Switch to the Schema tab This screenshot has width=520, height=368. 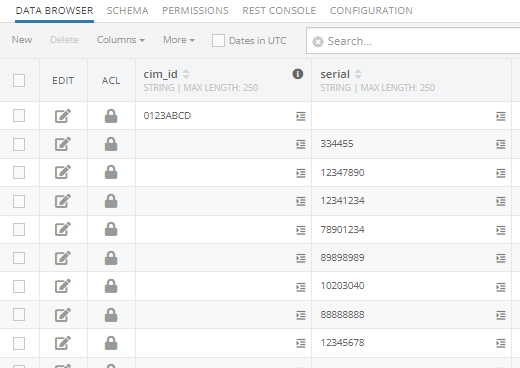point(127,11)
